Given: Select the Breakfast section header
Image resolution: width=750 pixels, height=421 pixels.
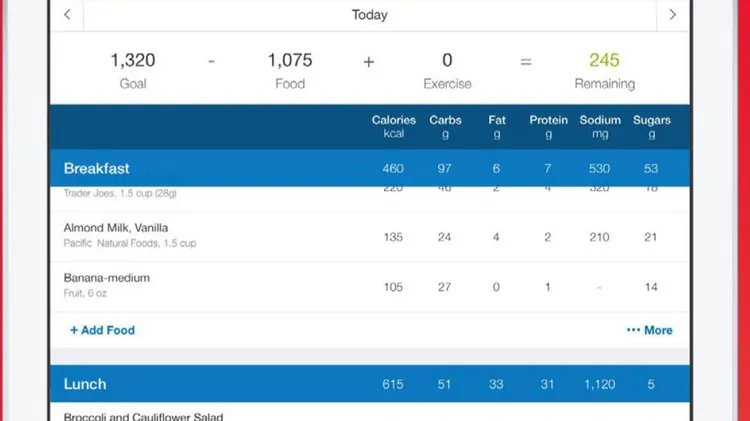Looking at the screenshot, I should (370, 168).
